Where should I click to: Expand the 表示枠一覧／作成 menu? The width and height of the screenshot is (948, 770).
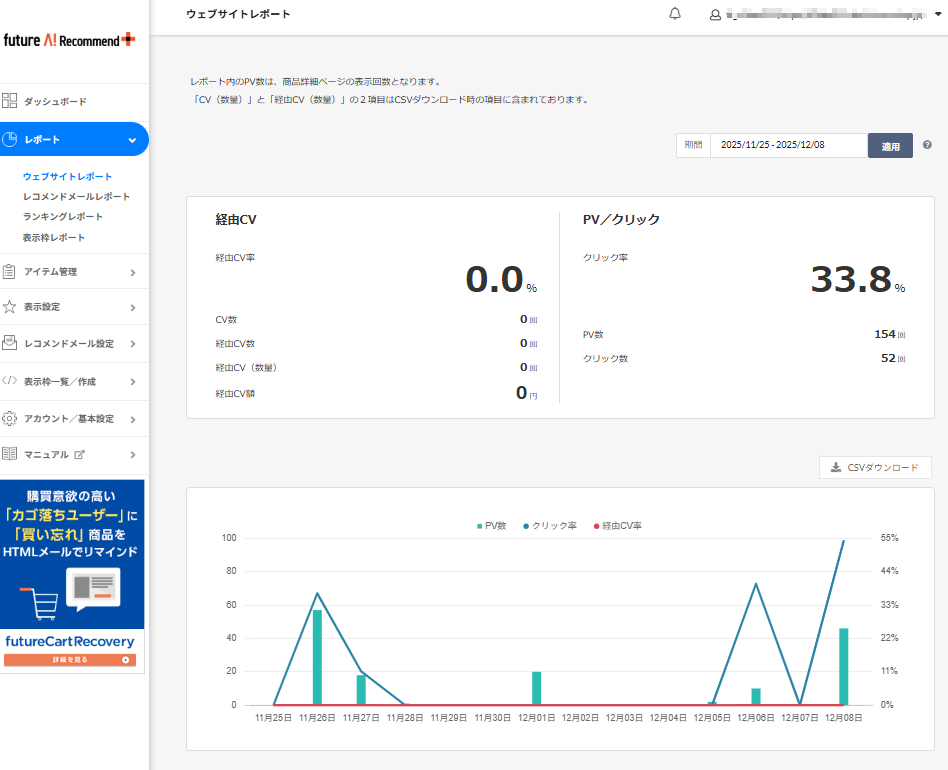(132, 381)
